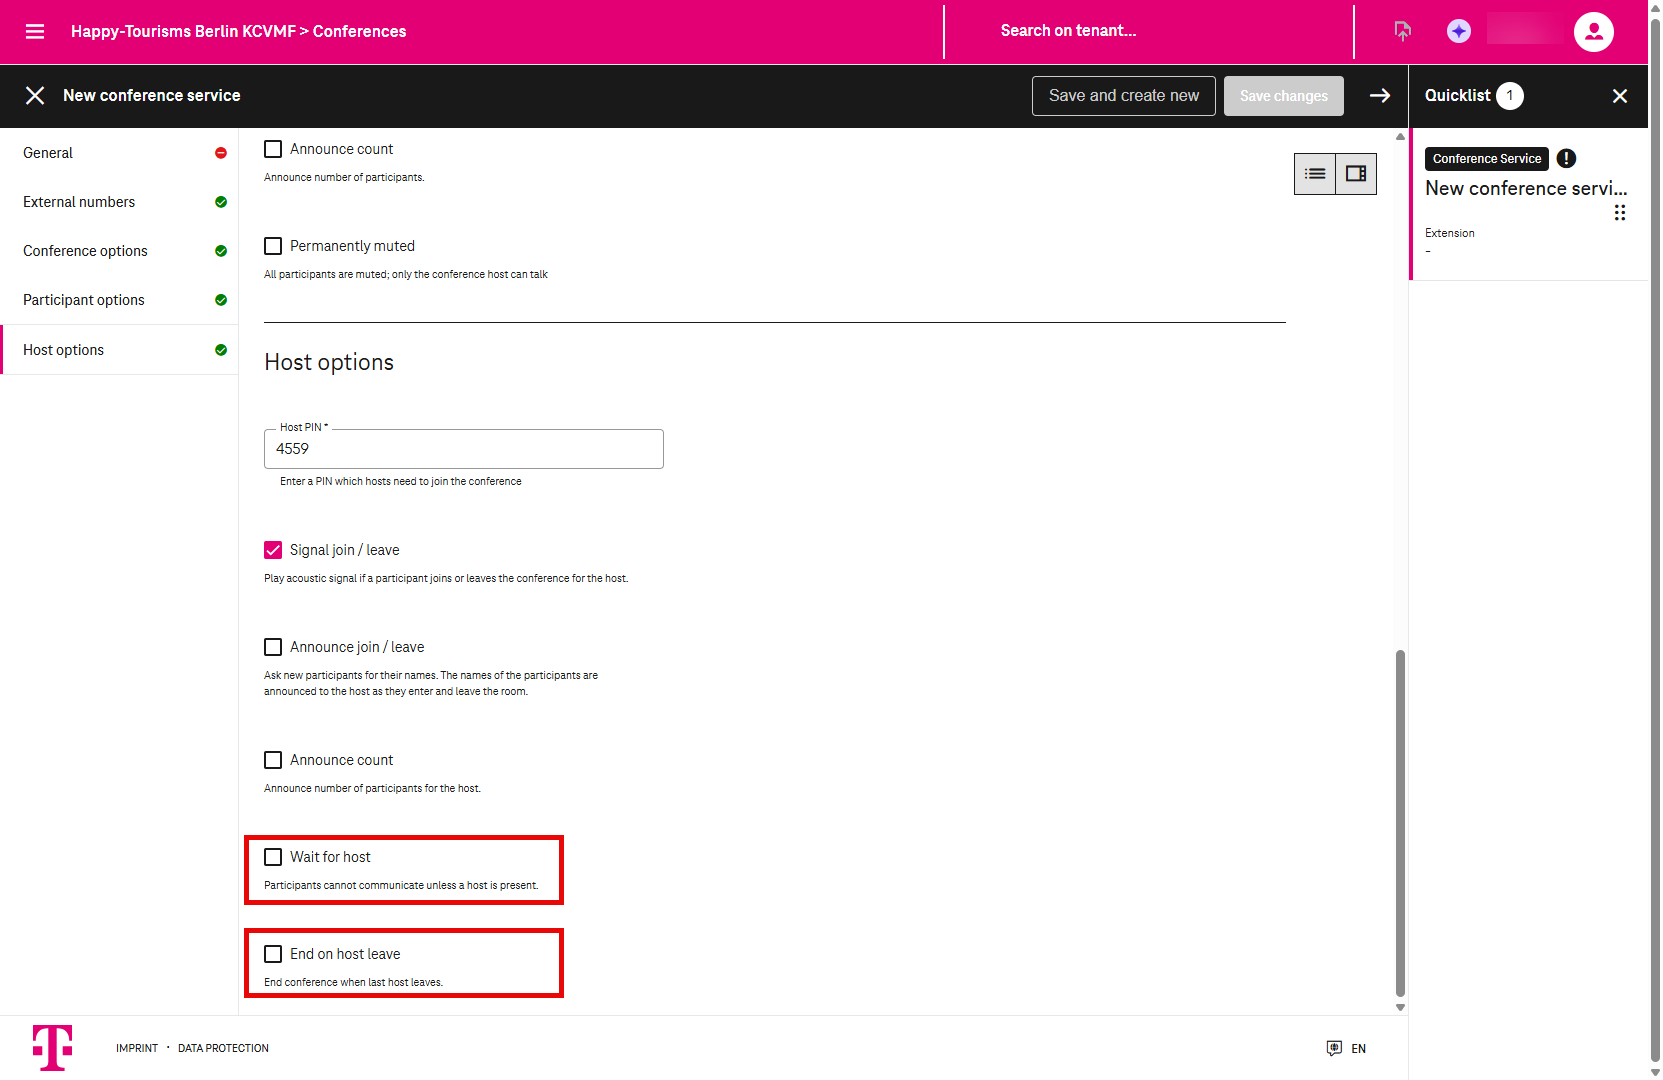This screenshot has height=1080, width=1663.
Task: Open the hamburger main menu
Action: click(x=35, y=31)
